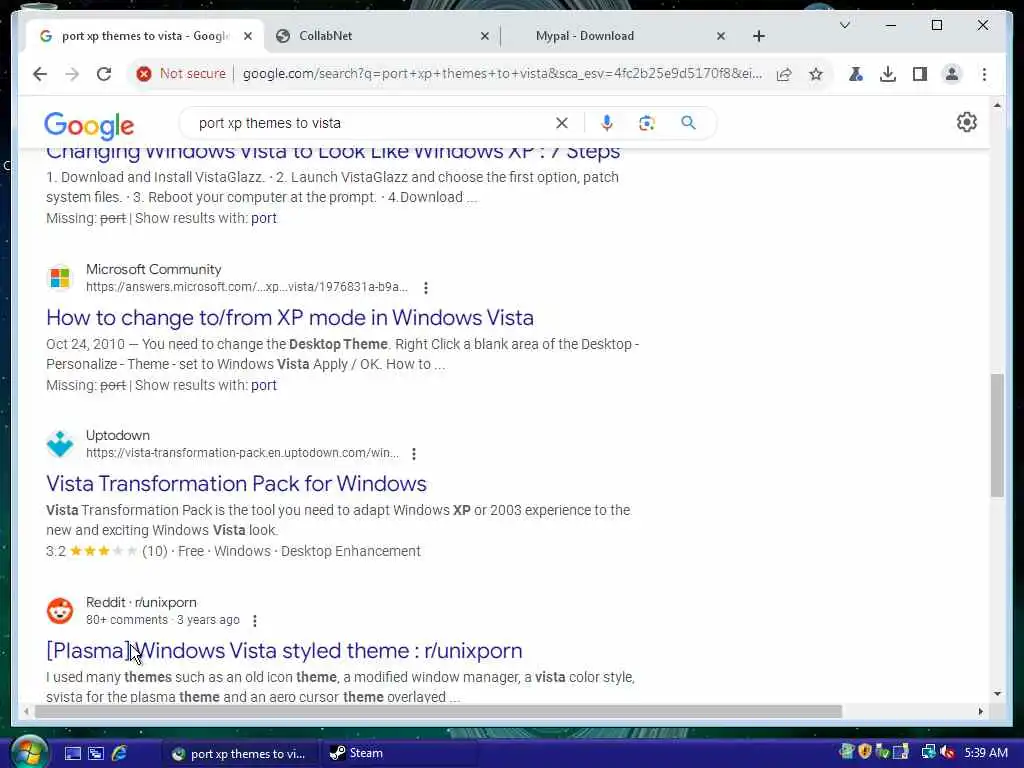Close the CollabNet tab
Viewport: 1024px width, 768px height.
[x=485, y=36]
